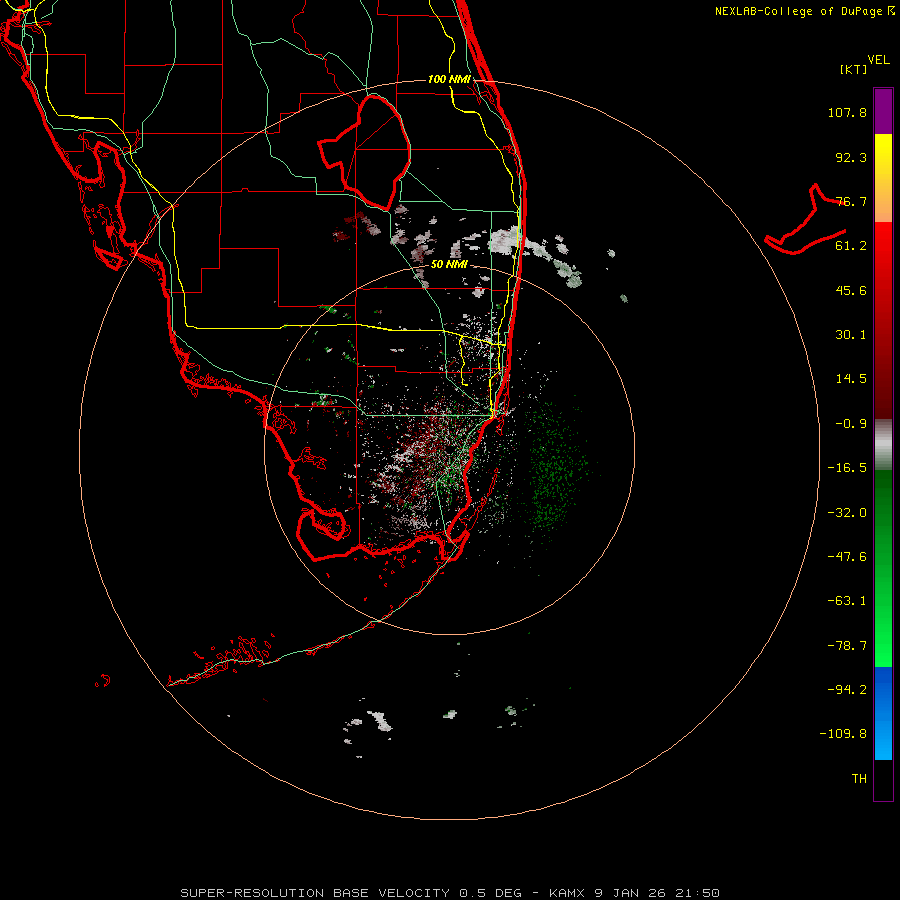Image resolution: width=900 pixels, height=900 pixels.
Task: Click the 30.1 velocity scale value
Action: (x=851, y=335)
